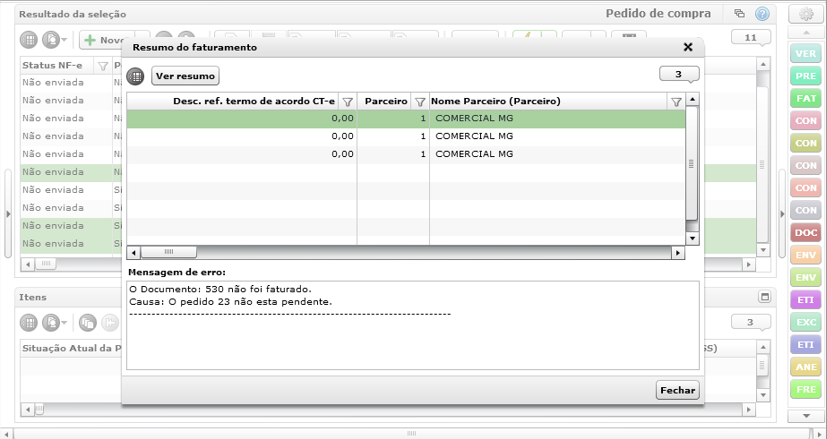The width and height of the screenshot is (827, 439).
Task: Click the pink CON sidebar button
Action: [x=806, y=121]
